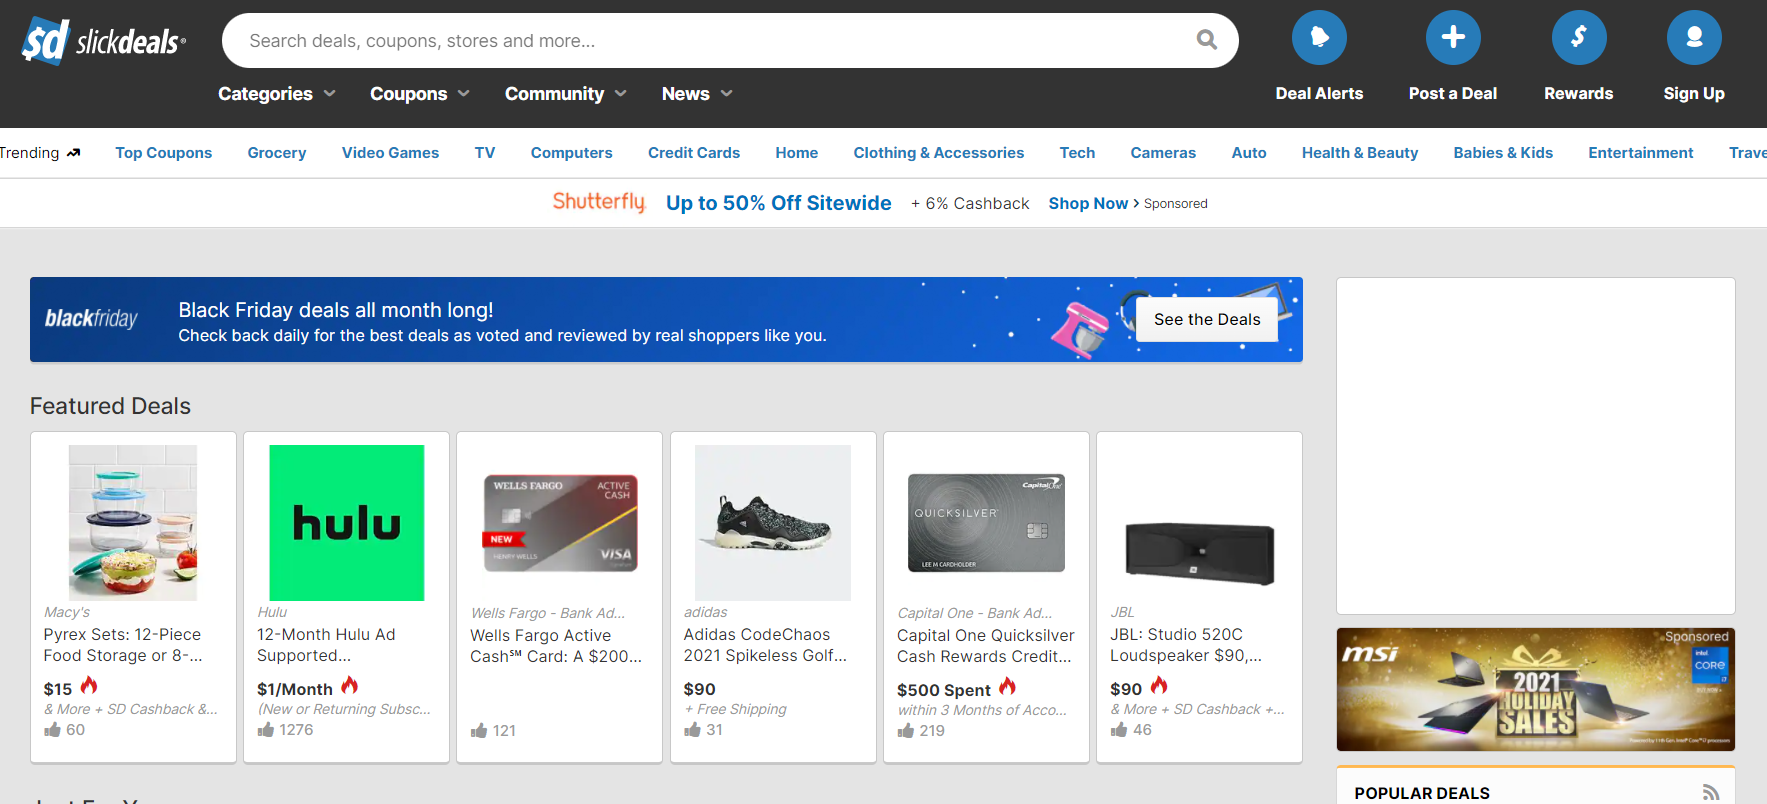Like the Hulu deal thumbs-up

[x=266, y=730]
